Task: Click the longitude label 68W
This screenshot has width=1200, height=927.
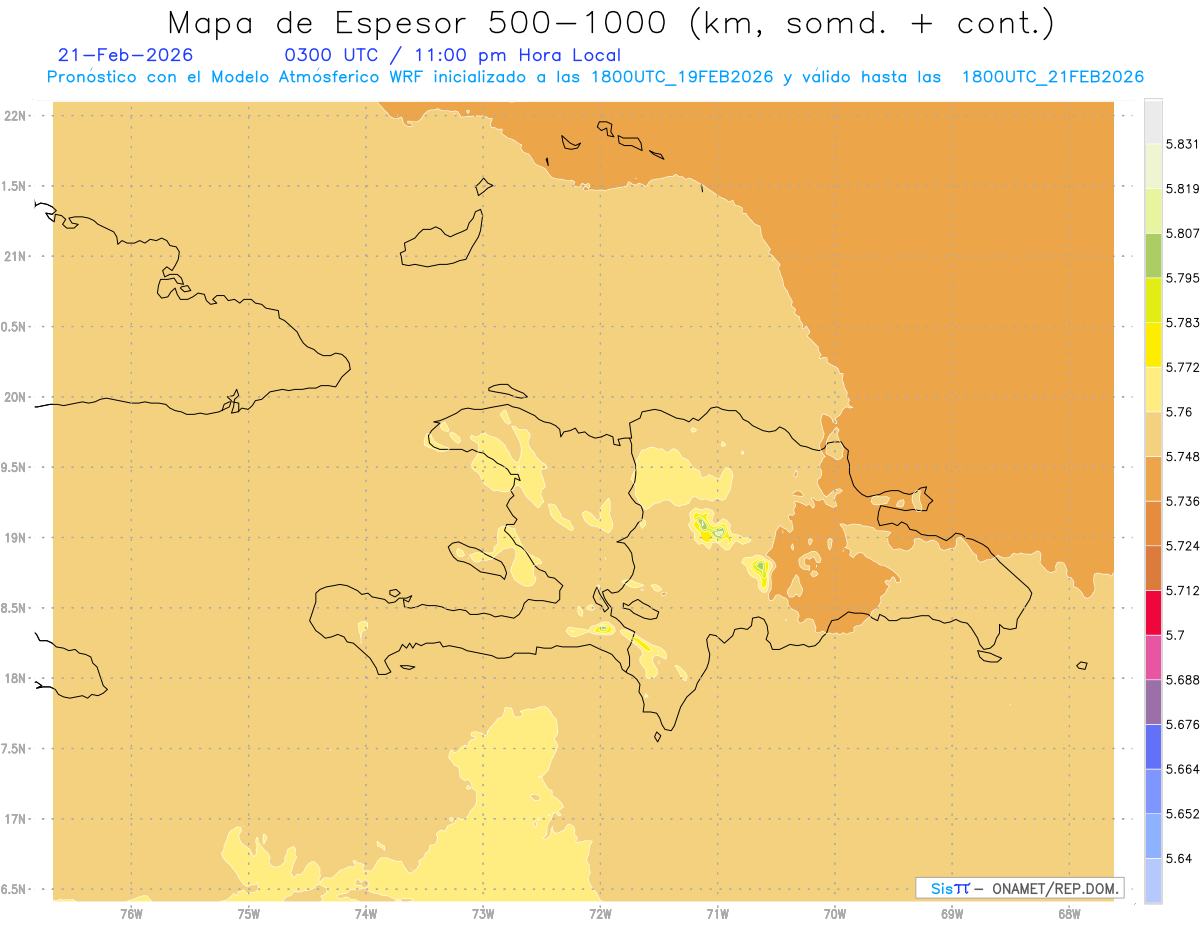Action: click(1069, 913)
